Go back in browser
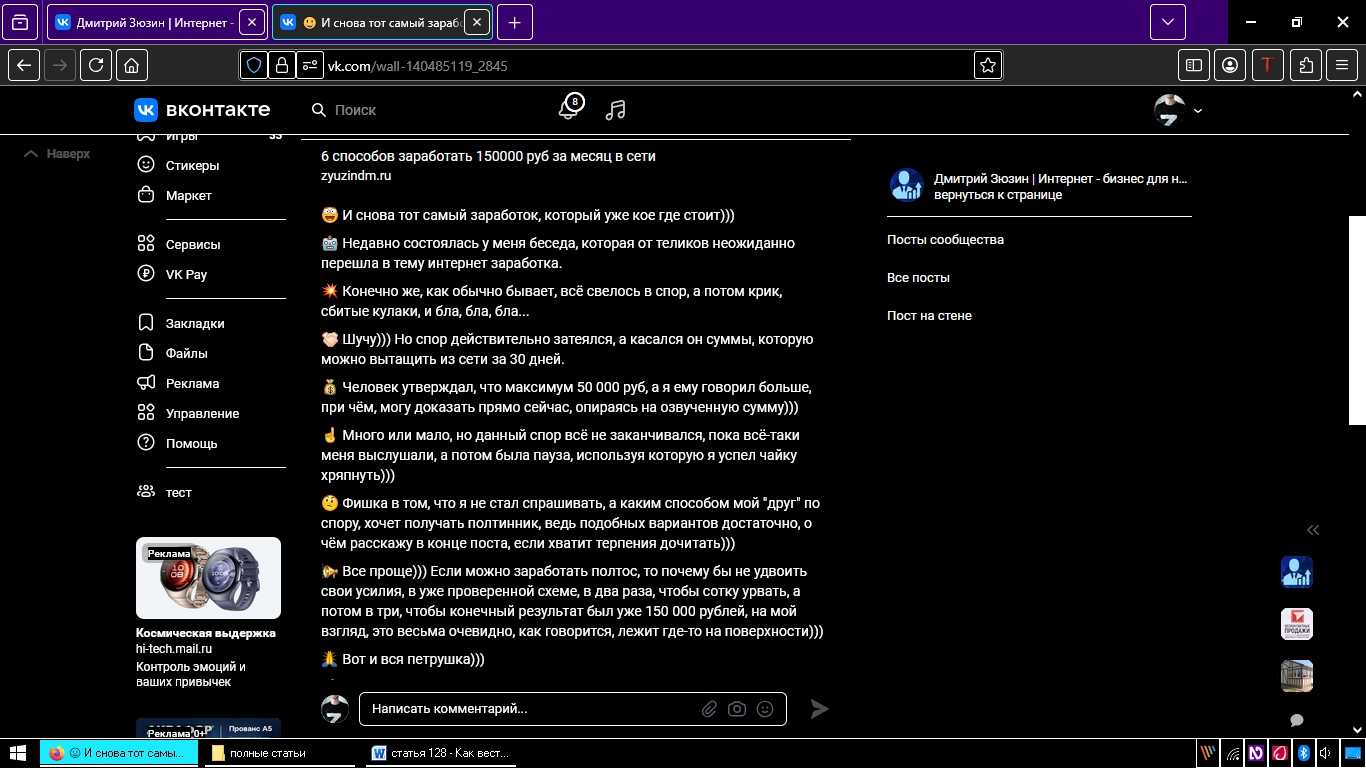The height and width of the screenshot is (768, 1366). (x=24, y=65)
